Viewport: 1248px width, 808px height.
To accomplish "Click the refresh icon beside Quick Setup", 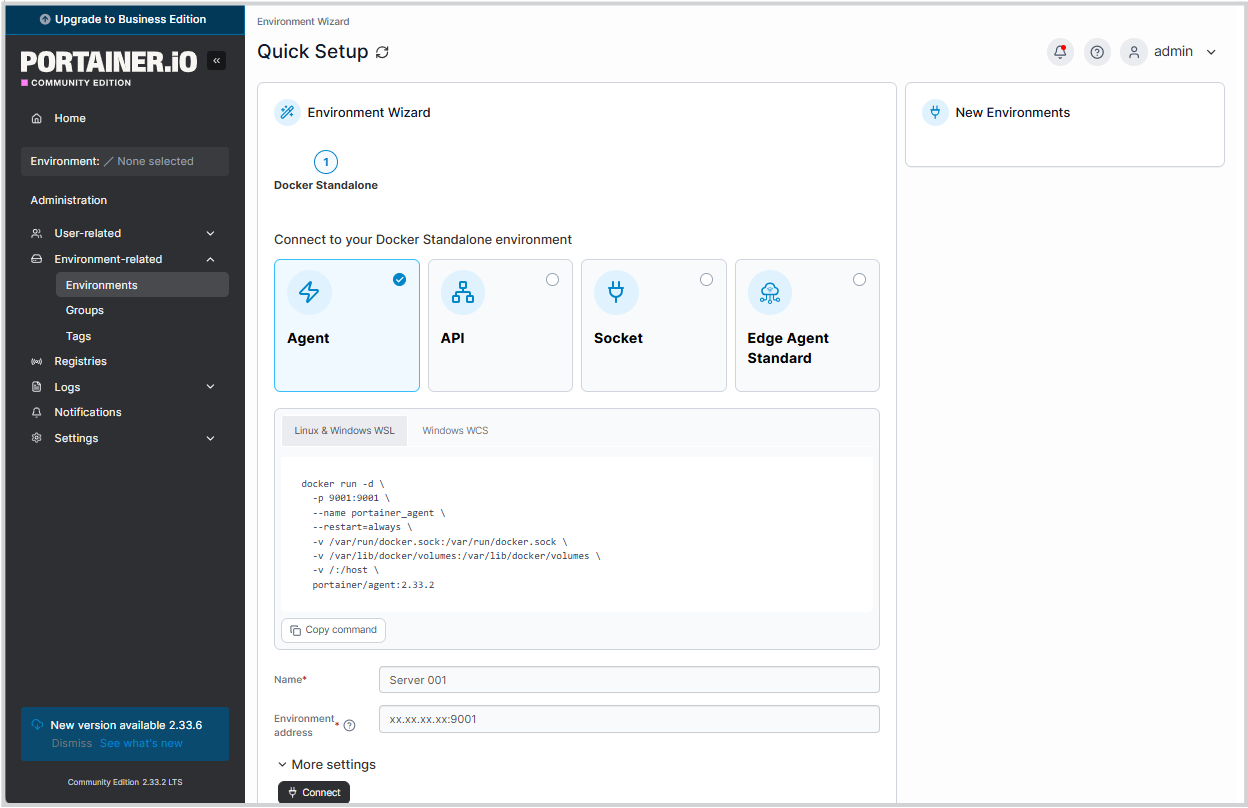I will [x=382, y=52].
